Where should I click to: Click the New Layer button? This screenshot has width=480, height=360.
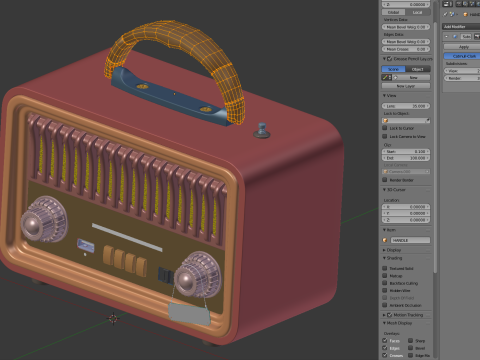tap(406, 86)
